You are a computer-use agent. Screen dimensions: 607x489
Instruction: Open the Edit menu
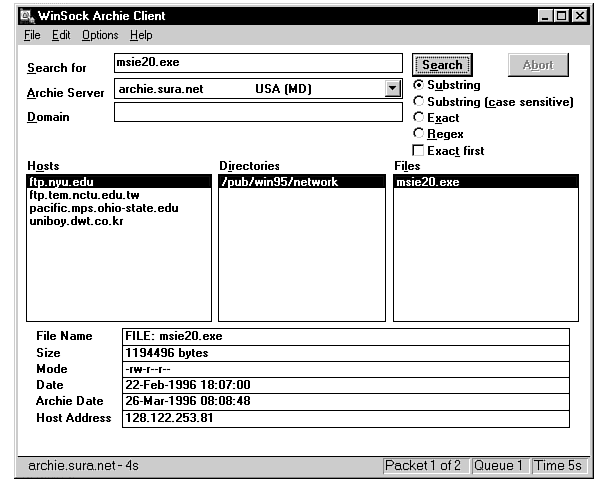[61, 35]
